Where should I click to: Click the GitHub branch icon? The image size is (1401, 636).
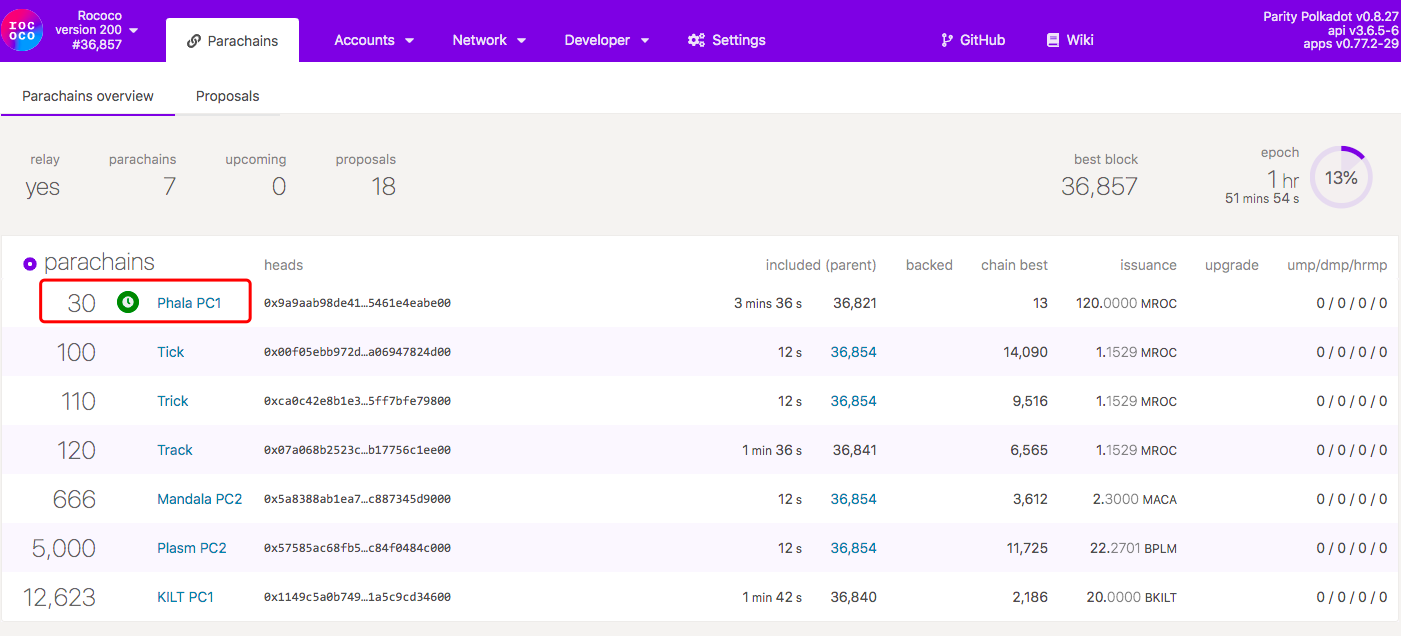pos(947,40)
